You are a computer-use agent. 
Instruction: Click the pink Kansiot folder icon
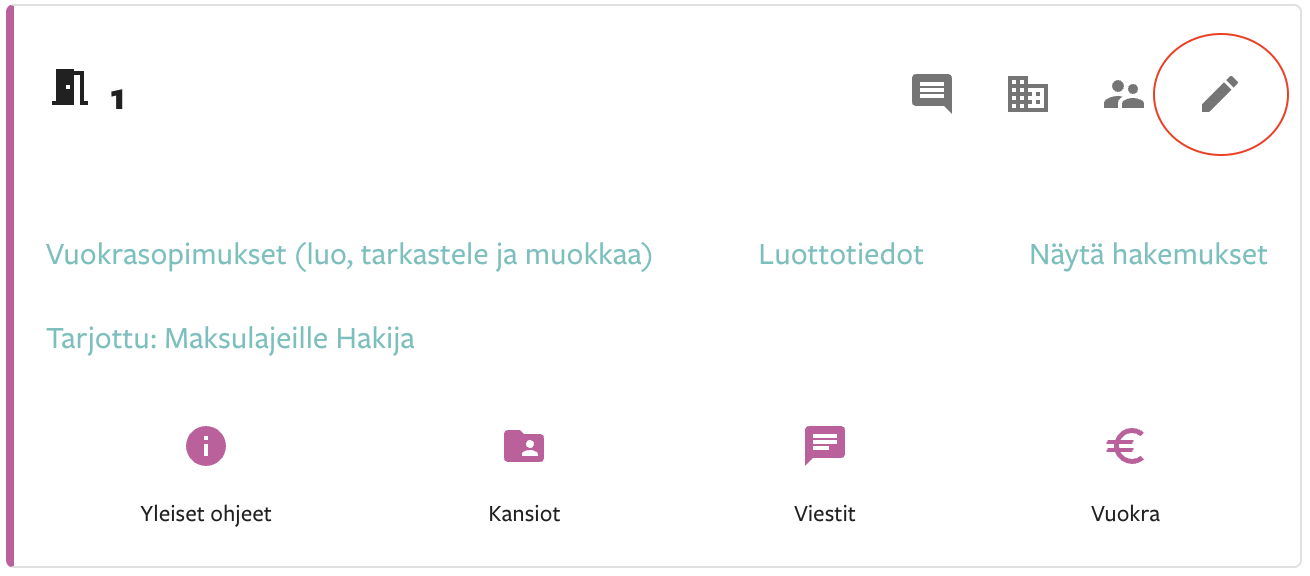tap(524, 446)
